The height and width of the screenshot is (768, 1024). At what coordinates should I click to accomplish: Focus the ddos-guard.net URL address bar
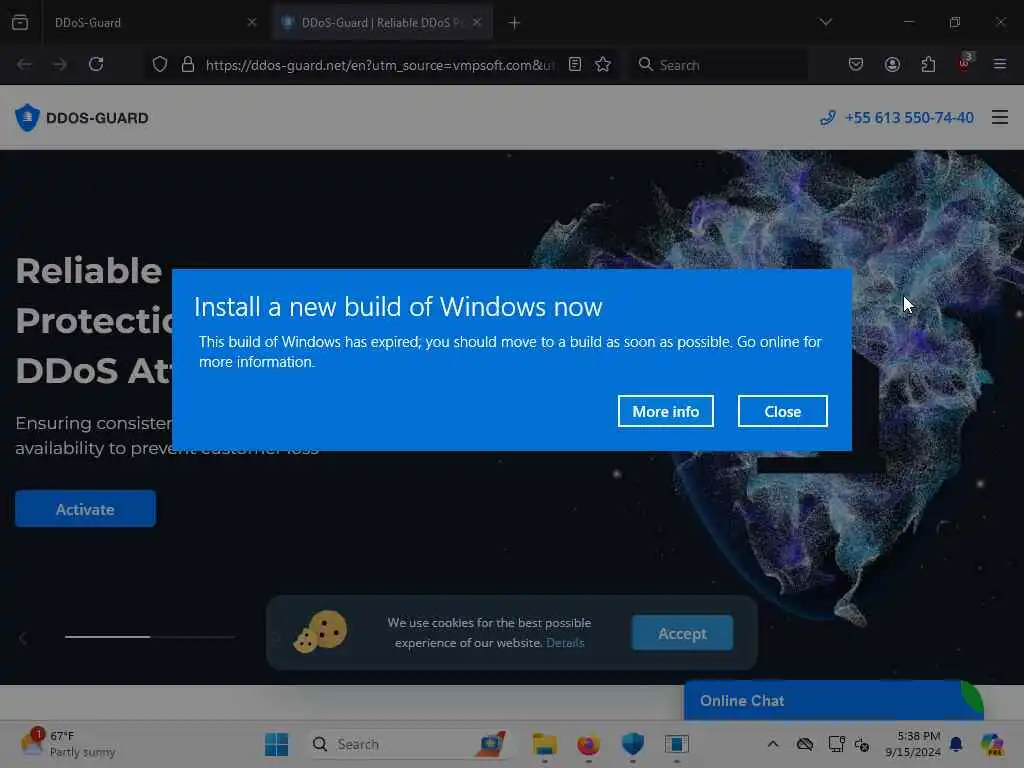(x=380, y=65)
